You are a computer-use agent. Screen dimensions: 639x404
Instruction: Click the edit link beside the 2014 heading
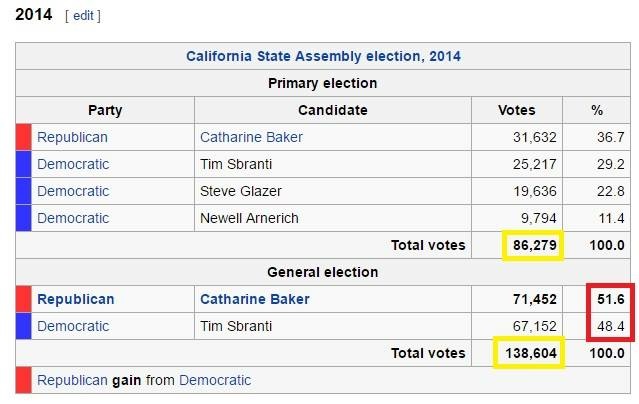pos(82,16)
